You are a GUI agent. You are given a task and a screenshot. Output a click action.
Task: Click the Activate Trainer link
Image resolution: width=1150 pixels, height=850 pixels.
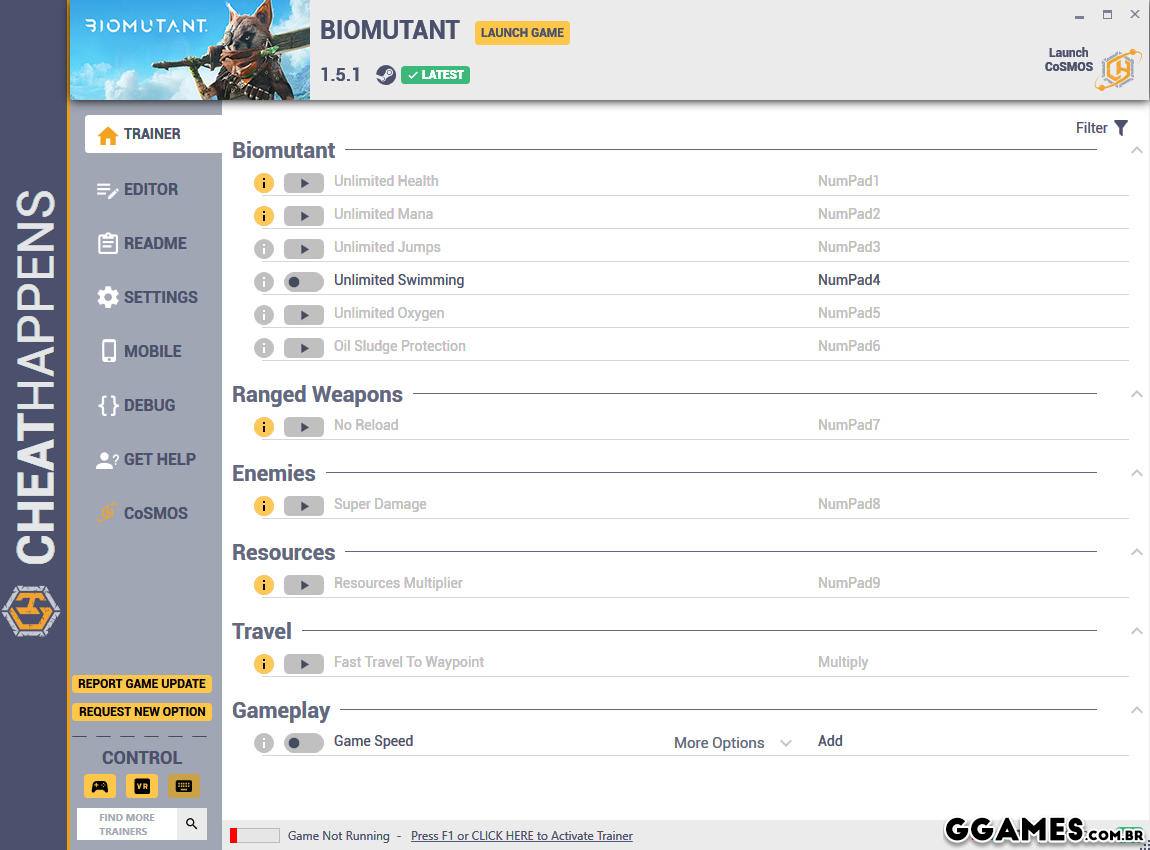[521, 836]
